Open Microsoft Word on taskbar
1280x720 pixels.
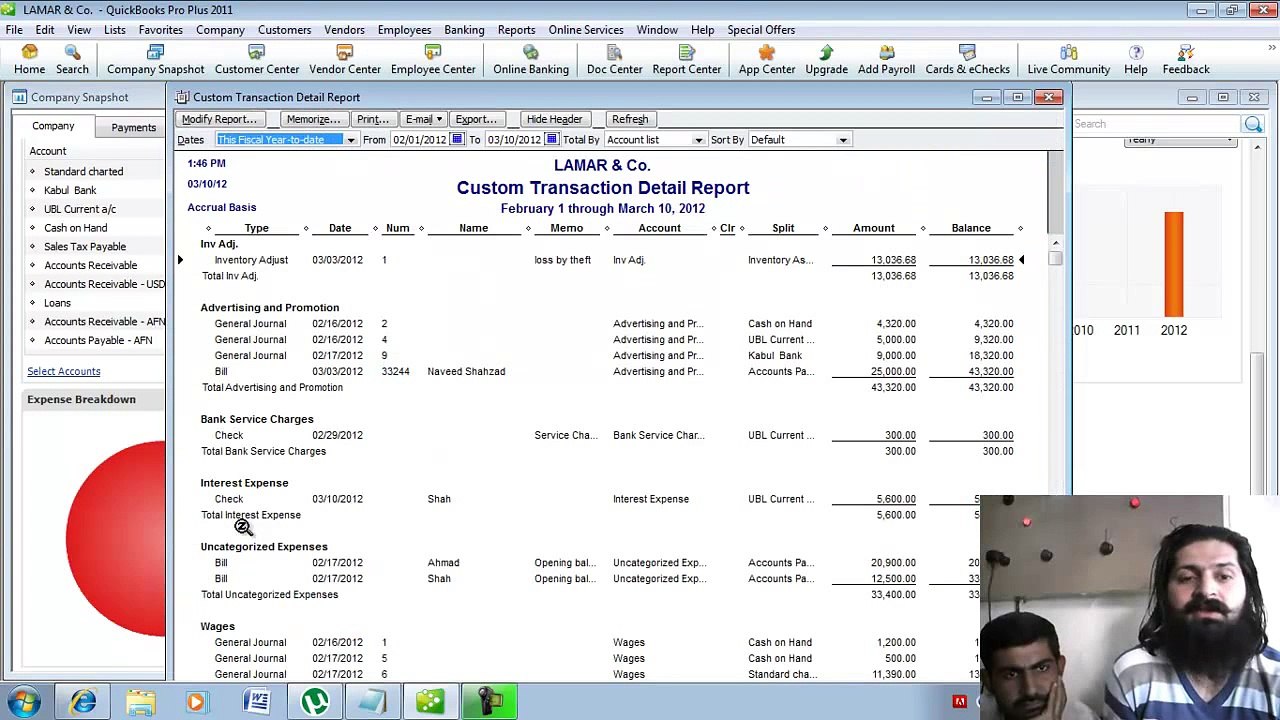pyautogui.click(x=258, y=702)
